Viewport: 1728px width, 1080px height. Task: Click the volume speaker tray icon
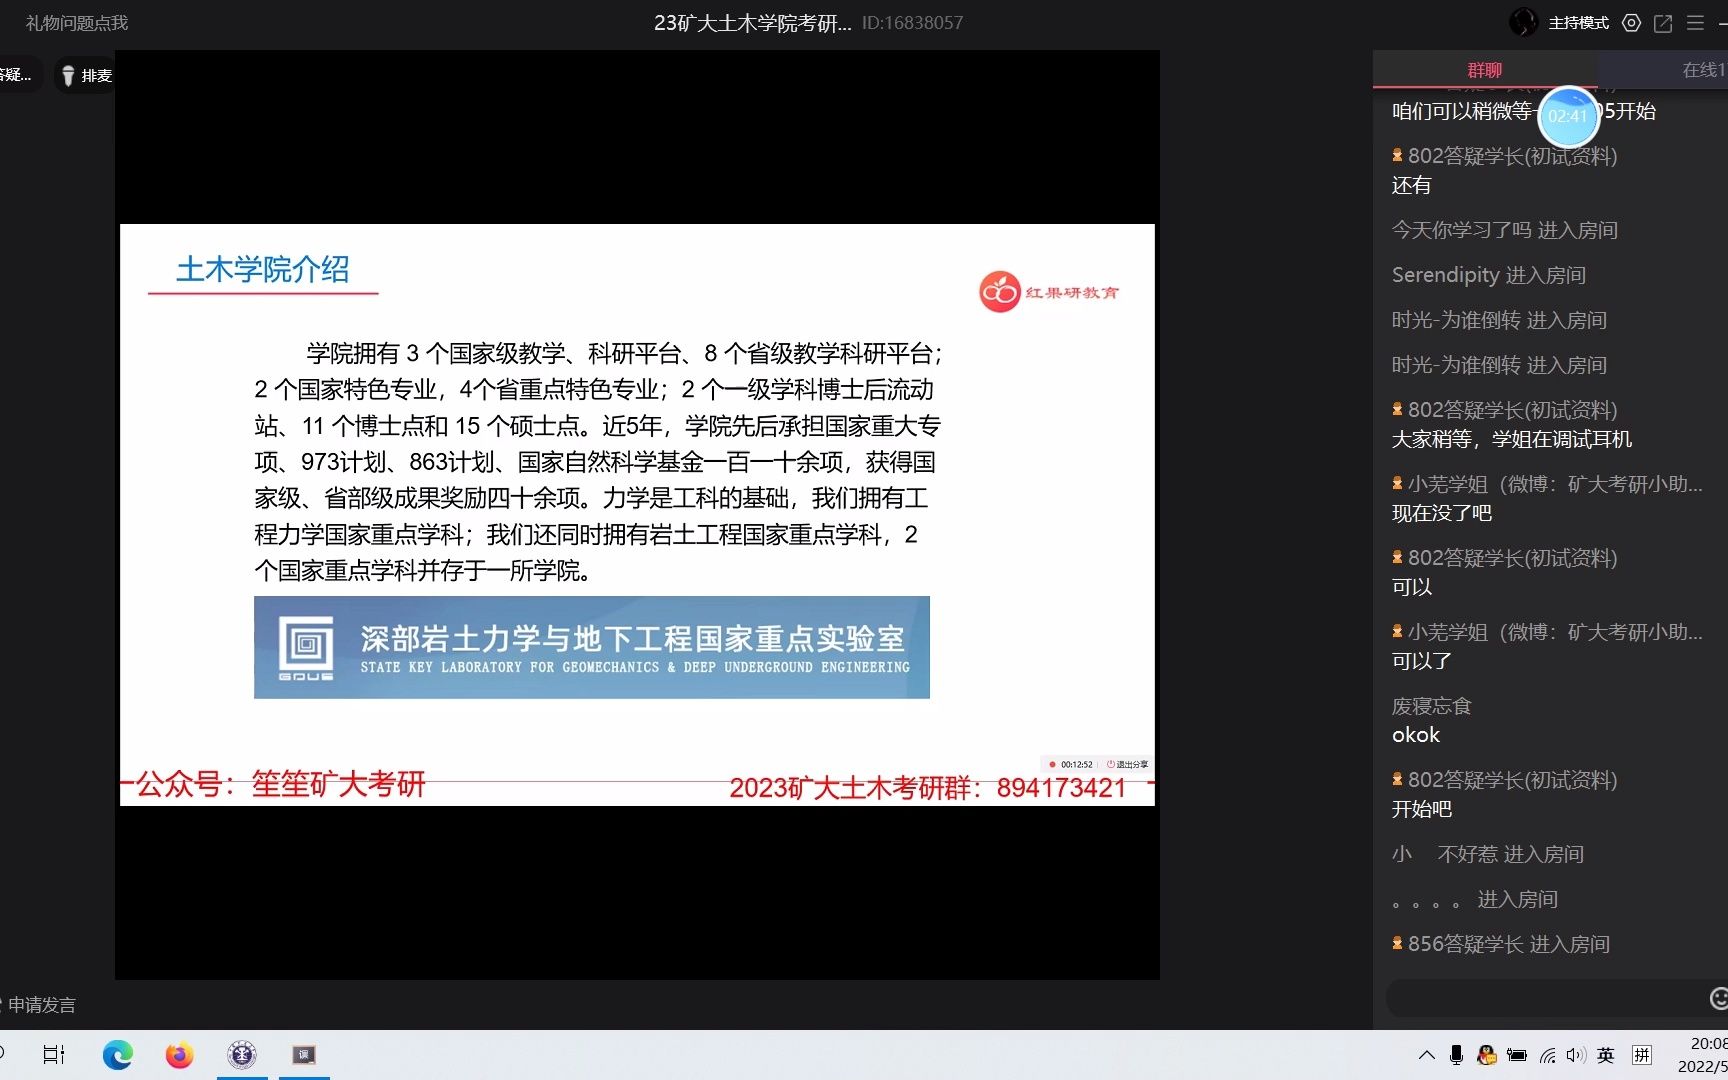coord(1576,1055)
